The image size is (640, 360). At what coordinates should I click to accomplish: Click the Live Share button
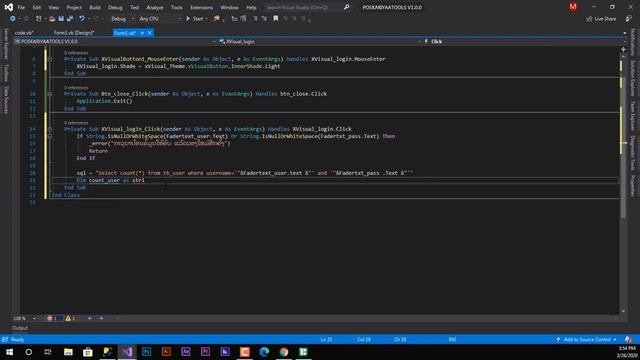tap(602, 19)
